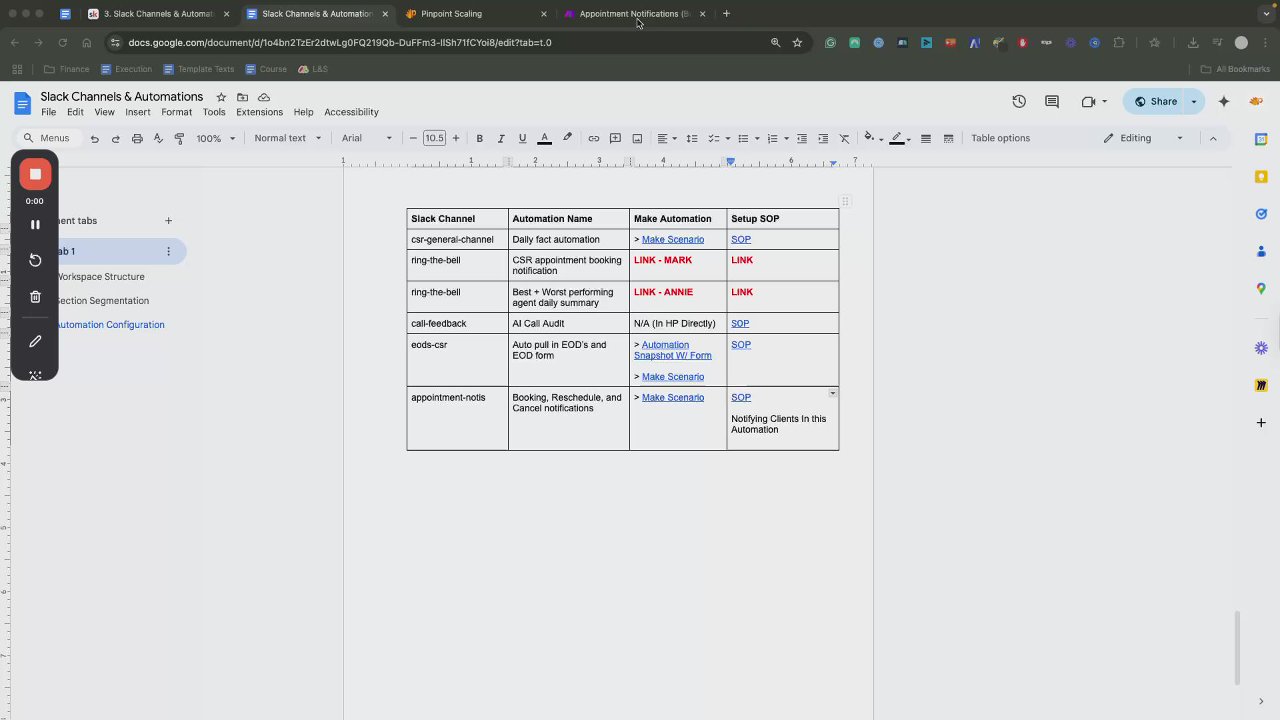Open the version history clock icon
Viewport: 1280px width, 720px height.
tap(1019, 101)
